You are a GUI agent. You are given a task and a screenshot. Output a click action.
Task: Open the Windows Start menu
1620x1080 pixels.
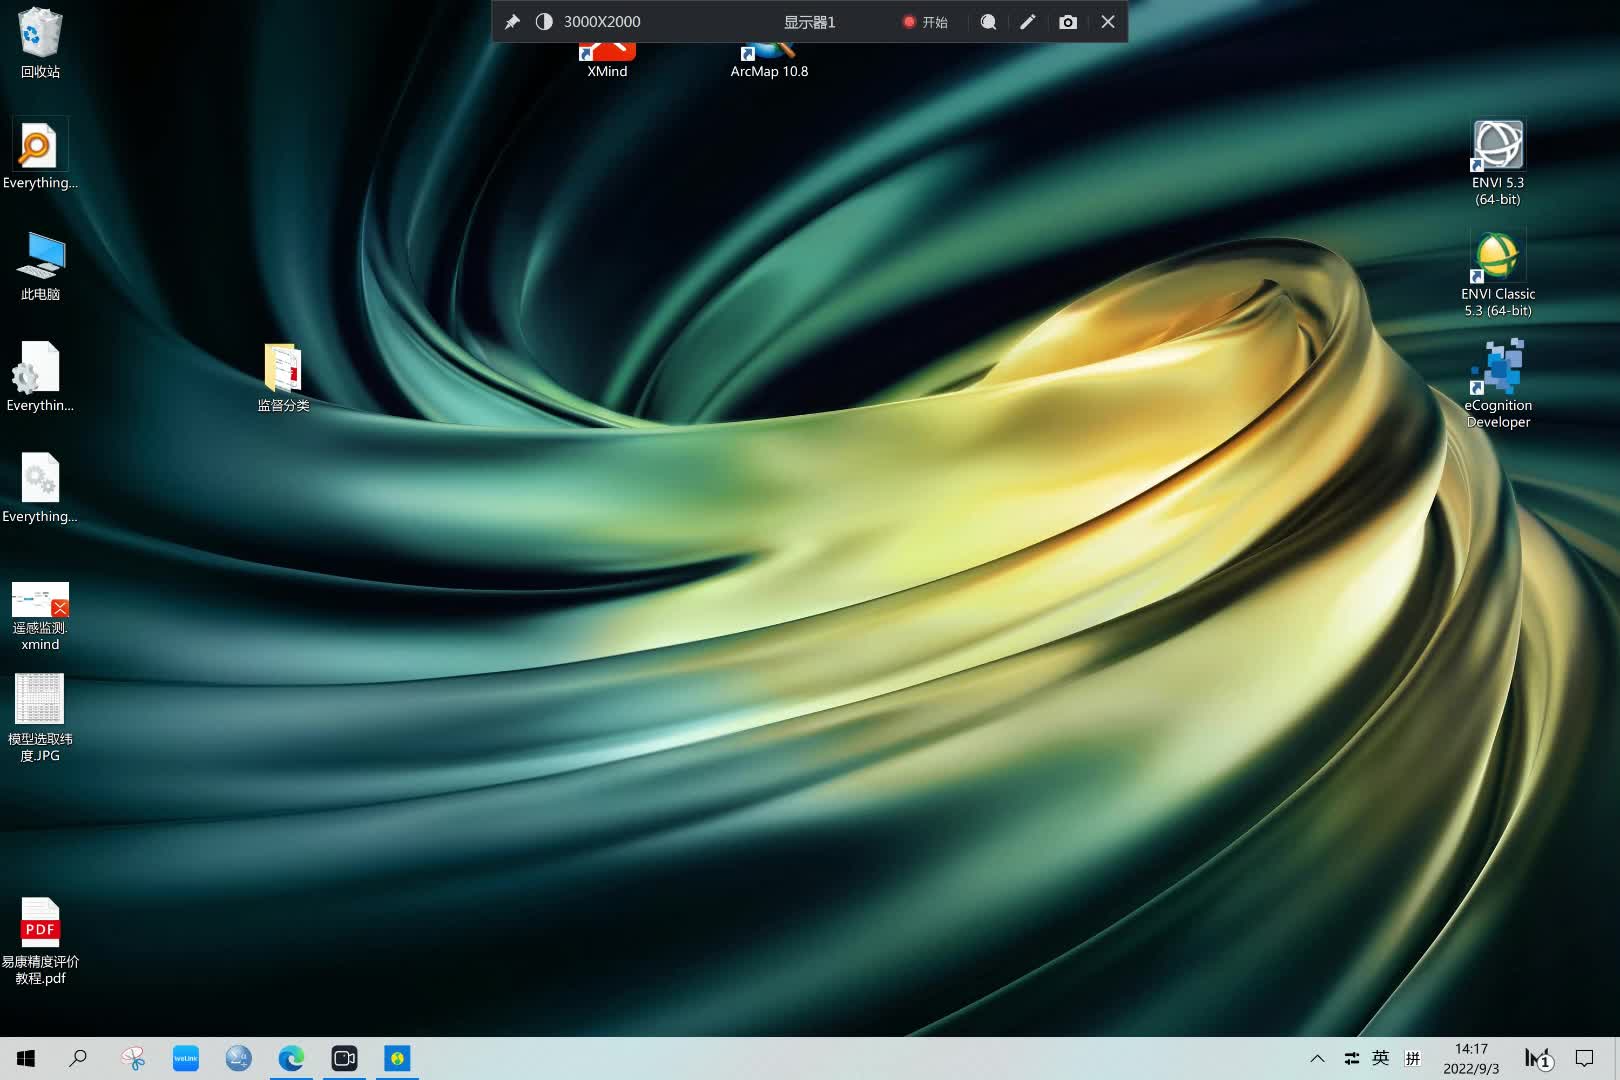(26, 1058)
